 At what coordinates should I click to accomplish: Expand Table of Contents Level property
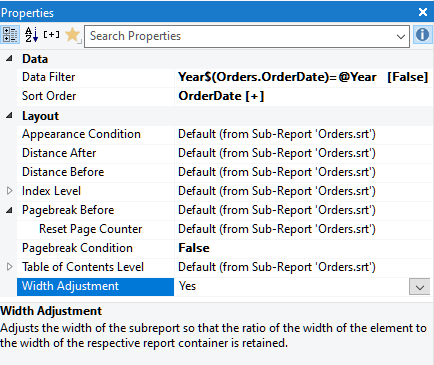[x=9, y=267]
